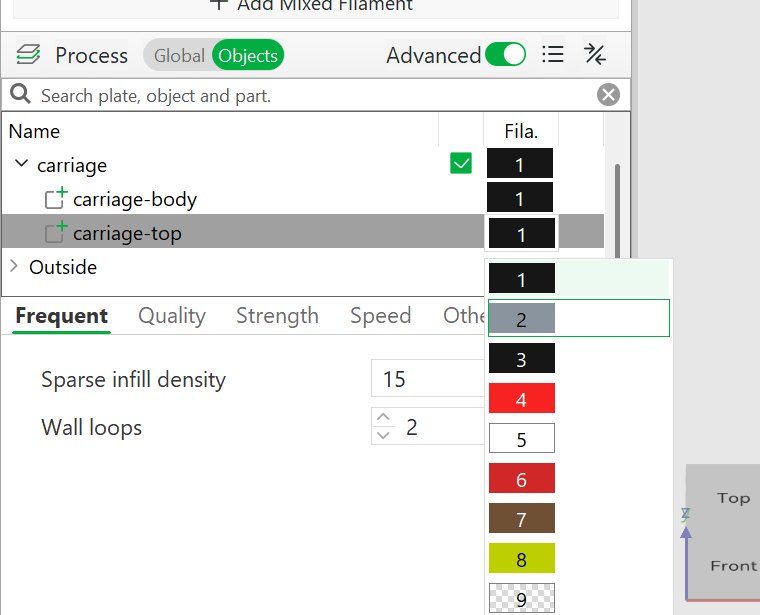The image size is (760, 615).
Task: Open filament selector for carriage-body row
Action: click(520, 197)
